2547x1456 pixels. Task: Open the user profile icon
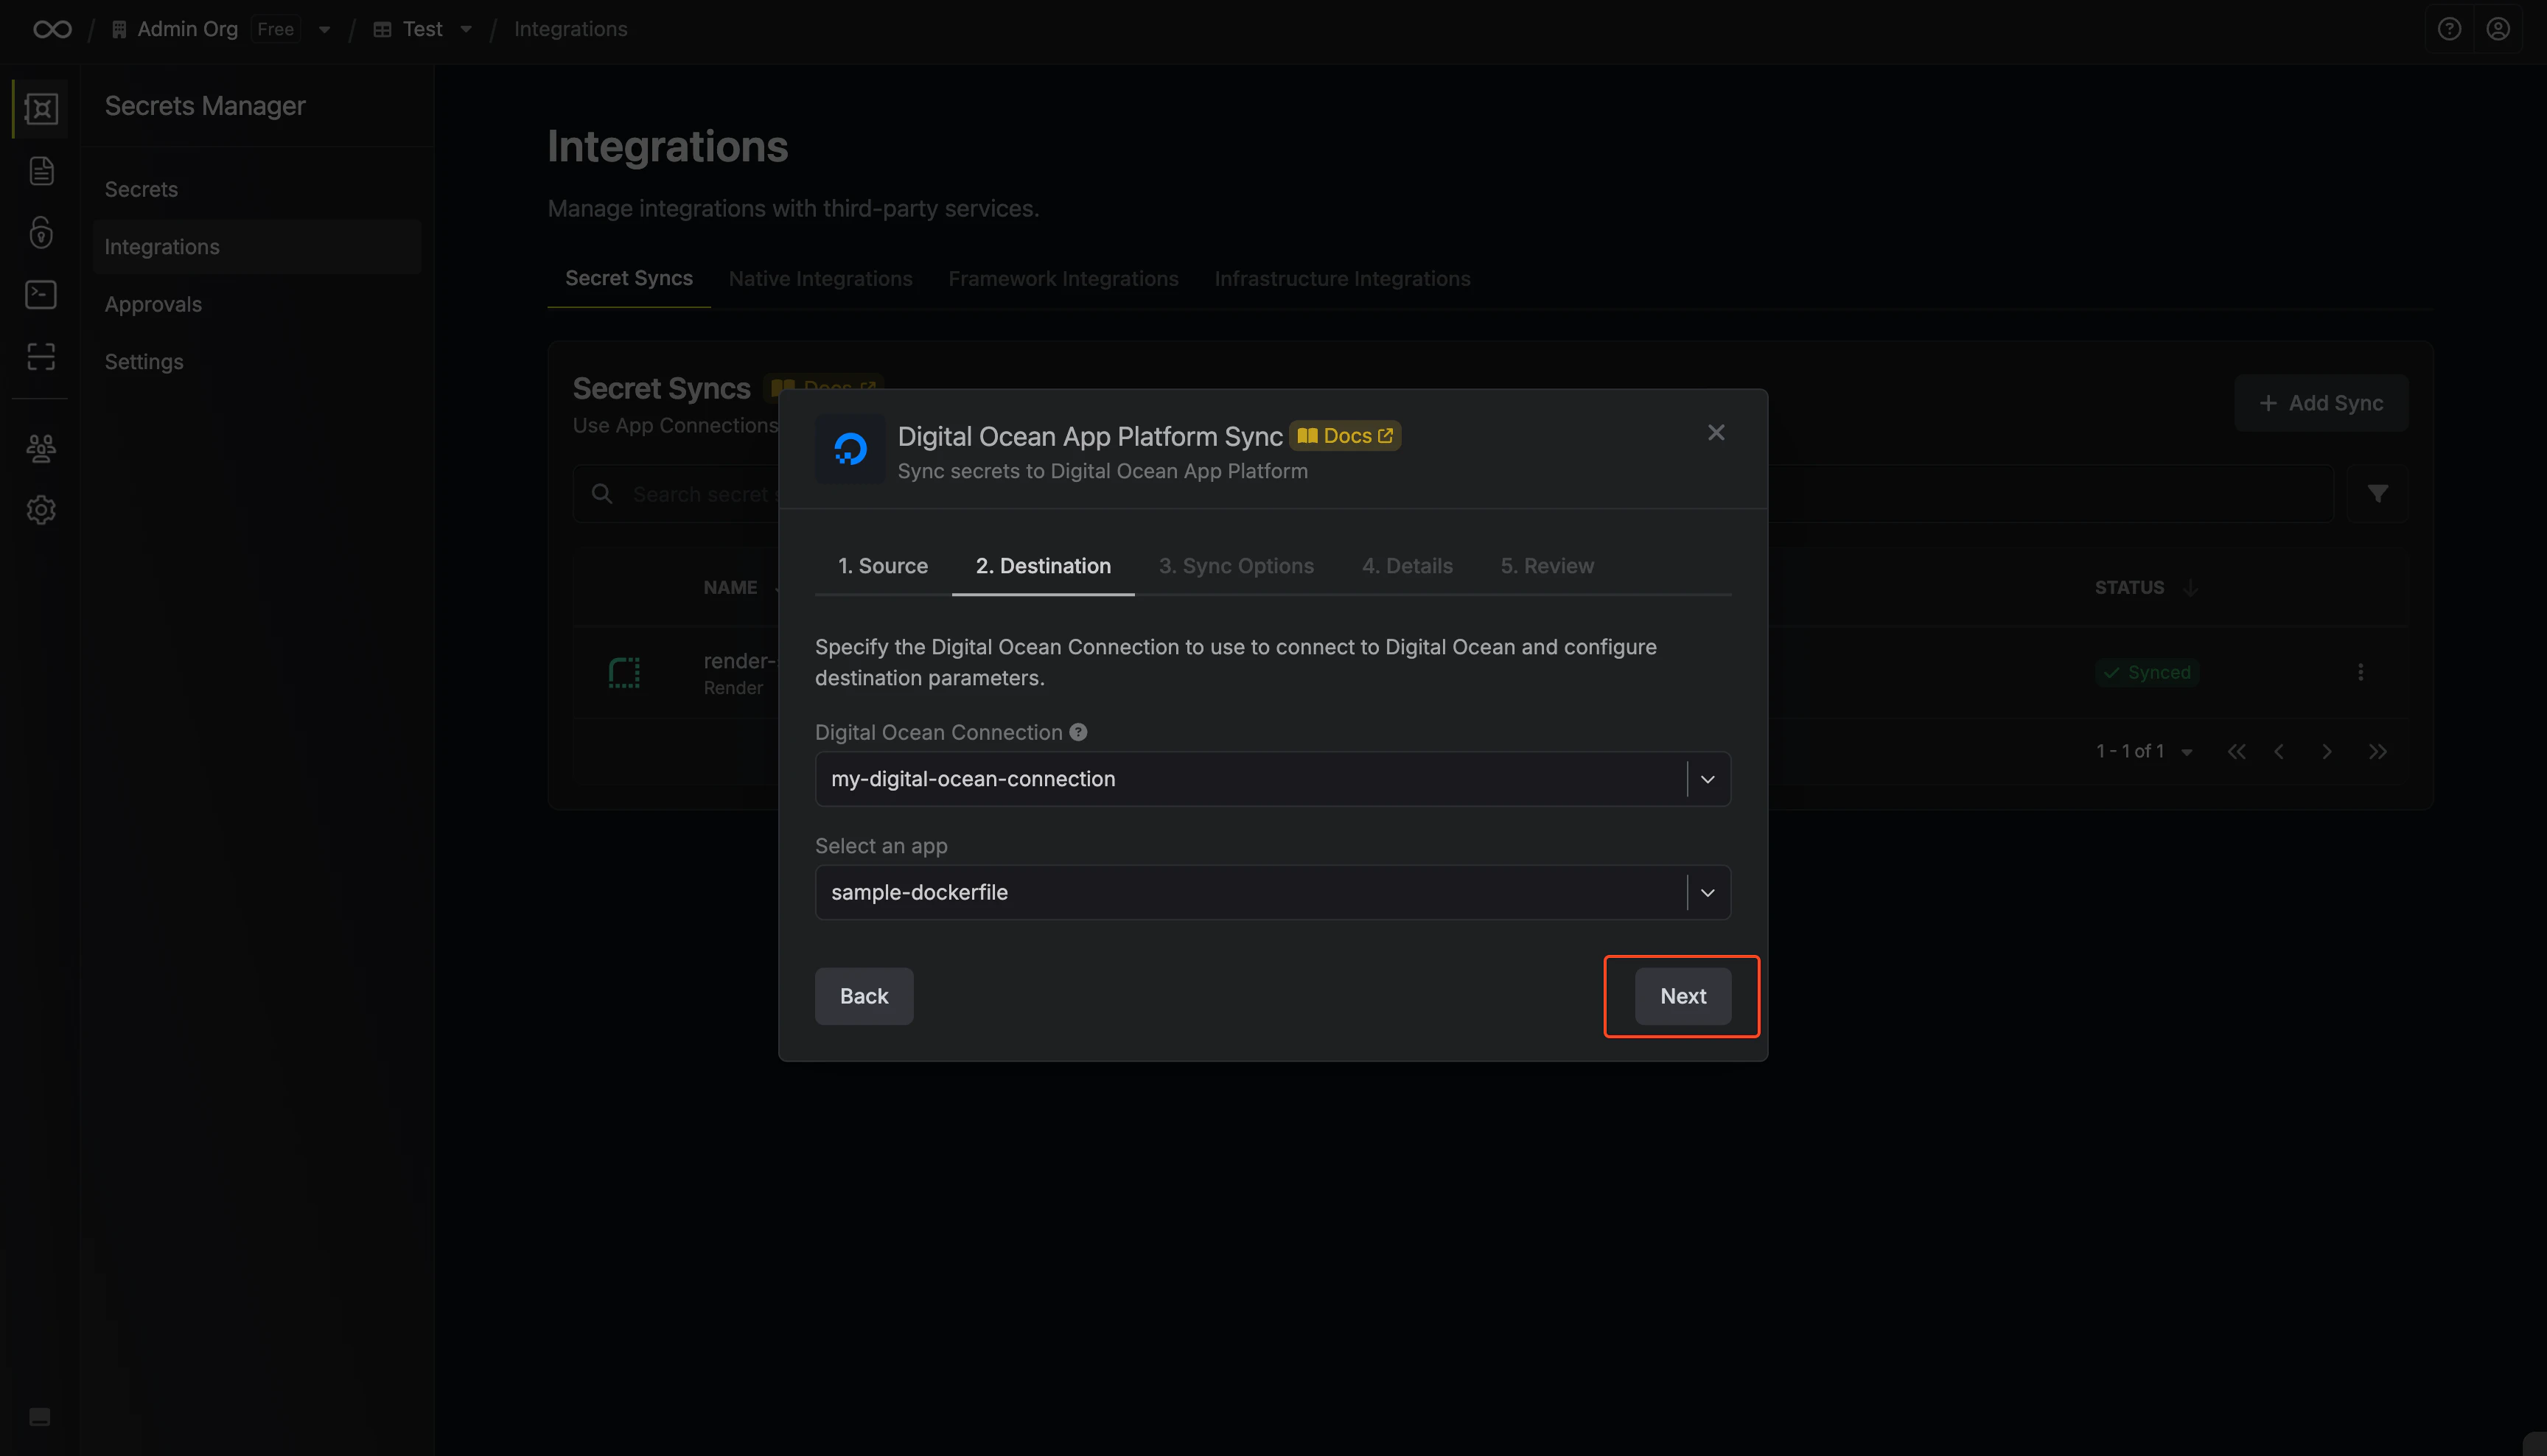point(2498,29)
